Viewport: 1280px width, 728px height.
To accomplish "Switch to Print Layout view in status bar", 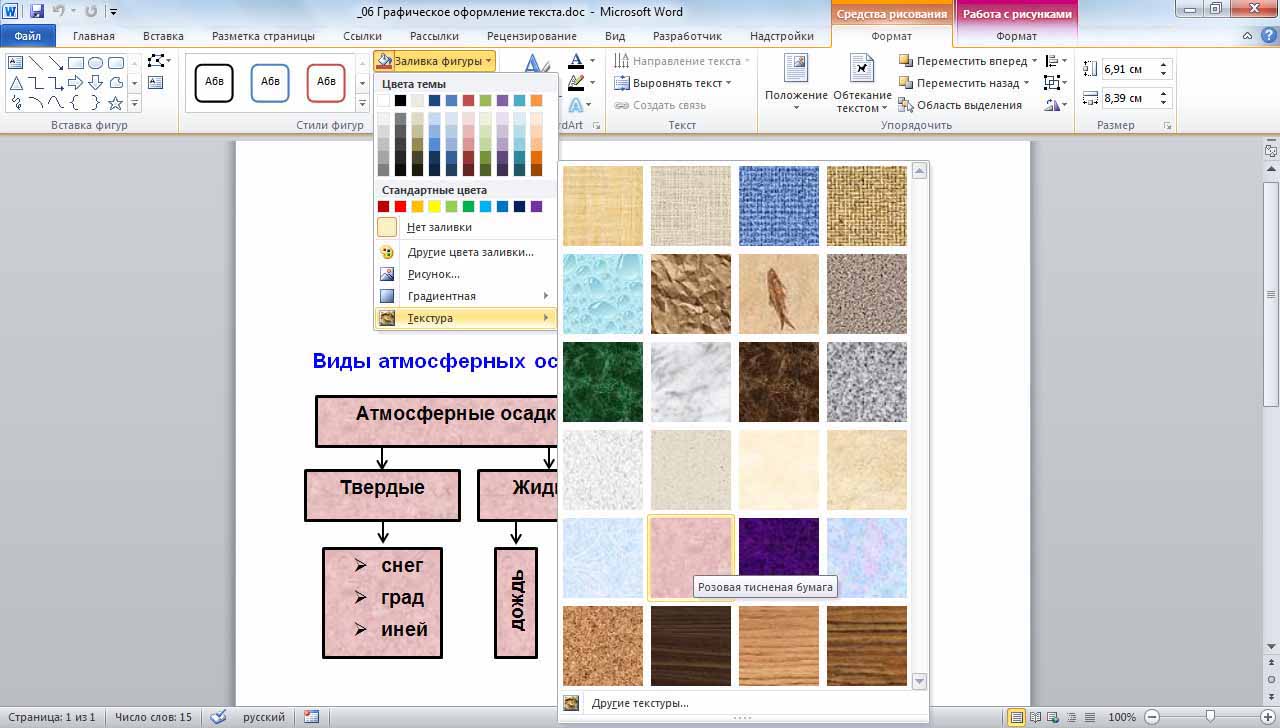I will pyautogui.click(x=1017, y=717).
